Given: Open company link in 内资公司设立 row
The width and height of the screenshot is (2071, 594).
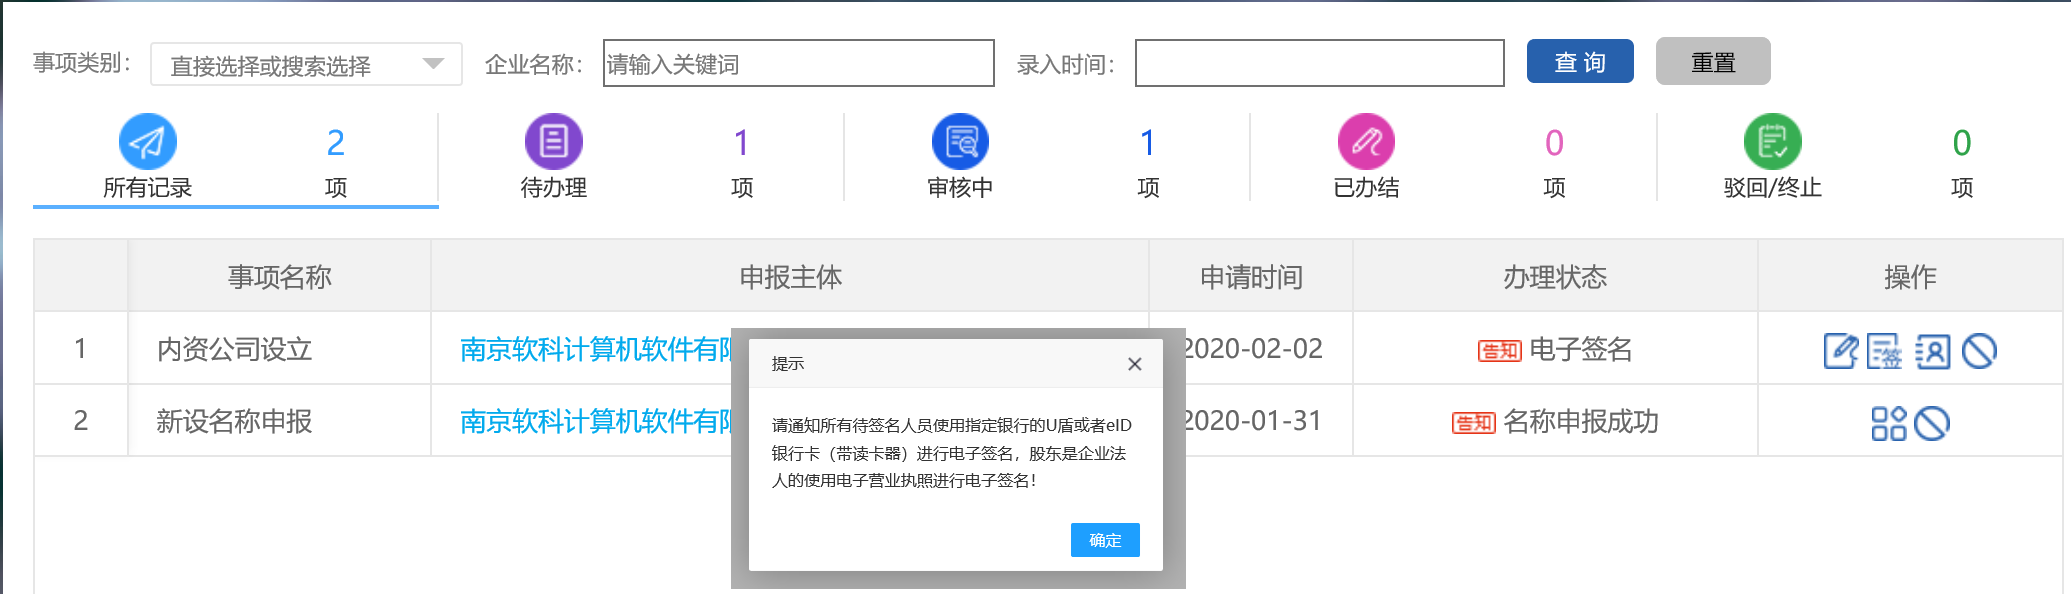Looking at the screenshot, I should (596, 350).
